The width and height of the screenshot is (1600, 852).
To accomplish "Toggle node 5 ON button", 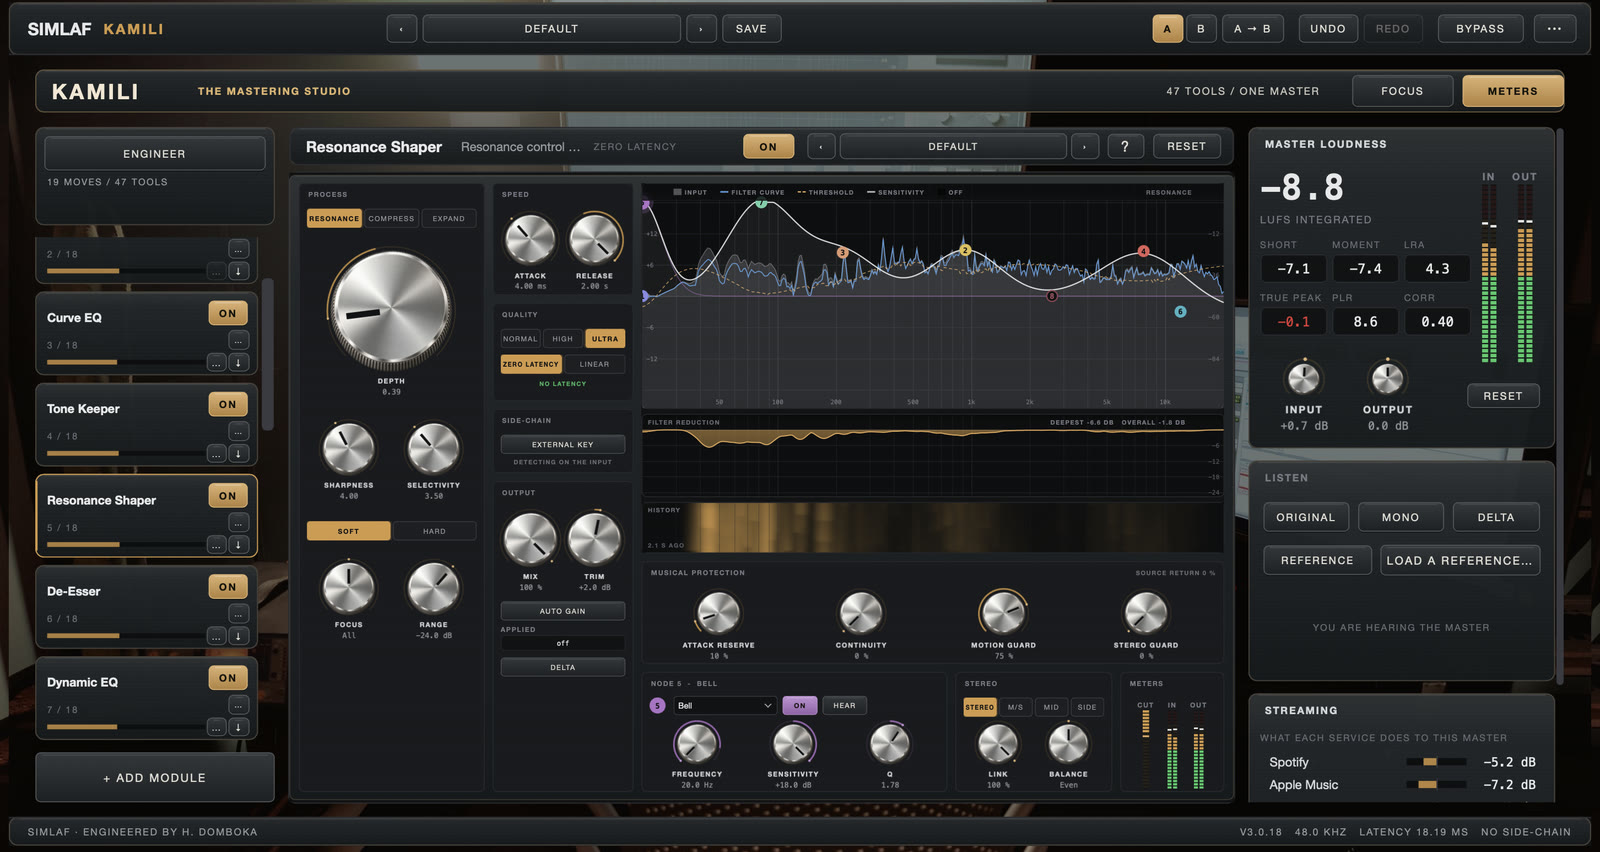I will 800,706.
